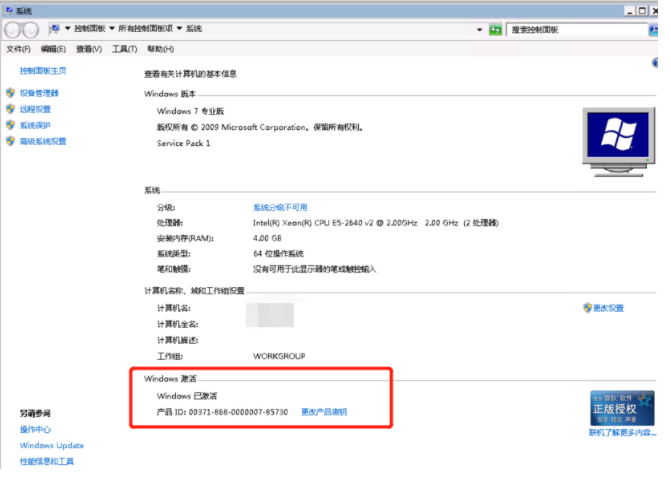
Task: Click the 查看有关计算机的基本信息 heading
Action: click(190, 74)
